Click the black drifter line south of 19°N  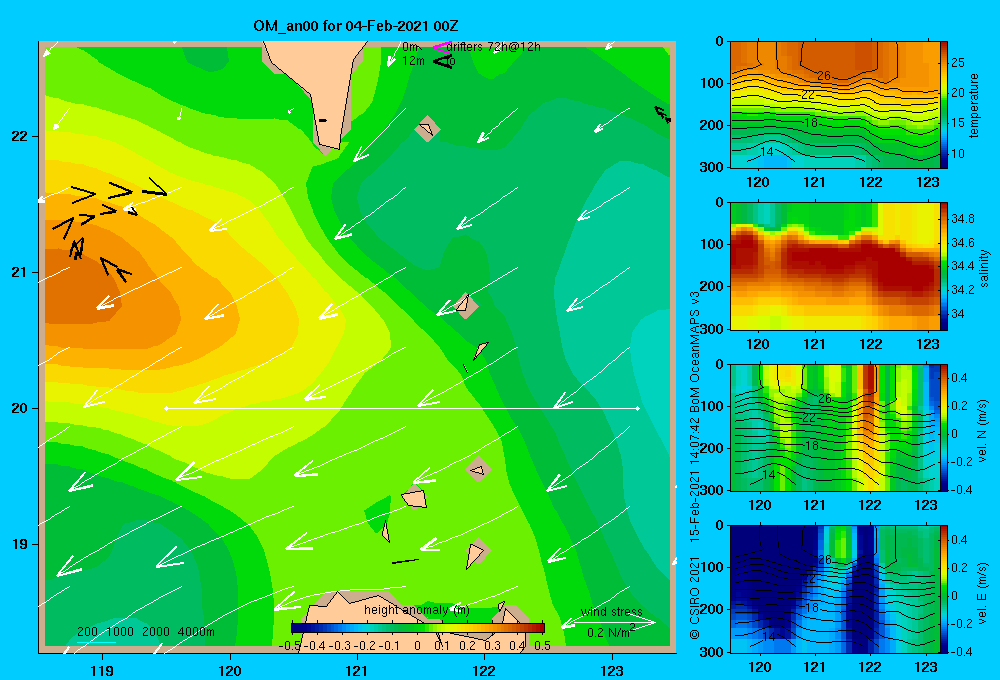click(x=405, y=561)
